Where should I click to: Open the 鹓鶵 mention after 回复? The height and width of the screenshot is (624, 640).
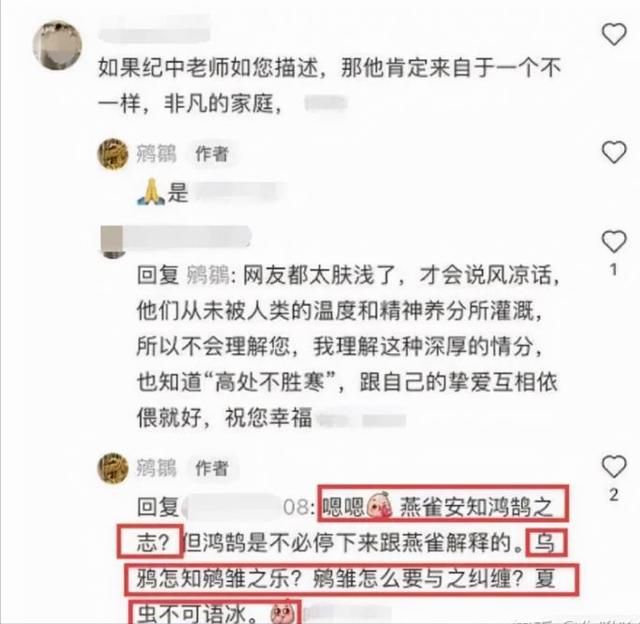(207, 275)
